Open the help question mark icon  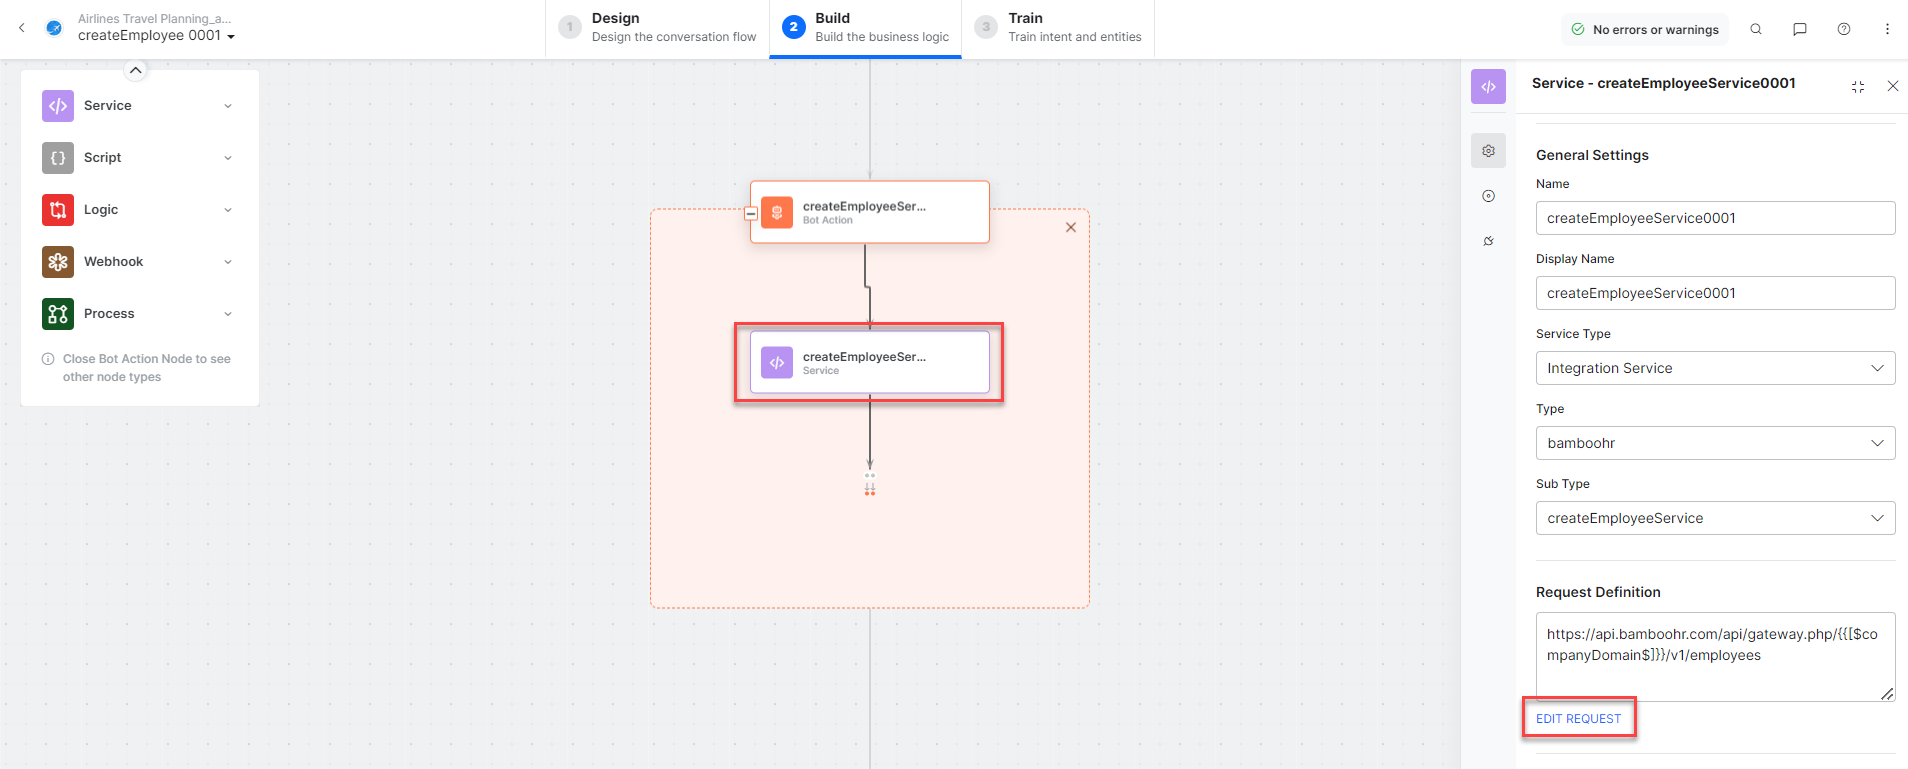(1844, 29)
